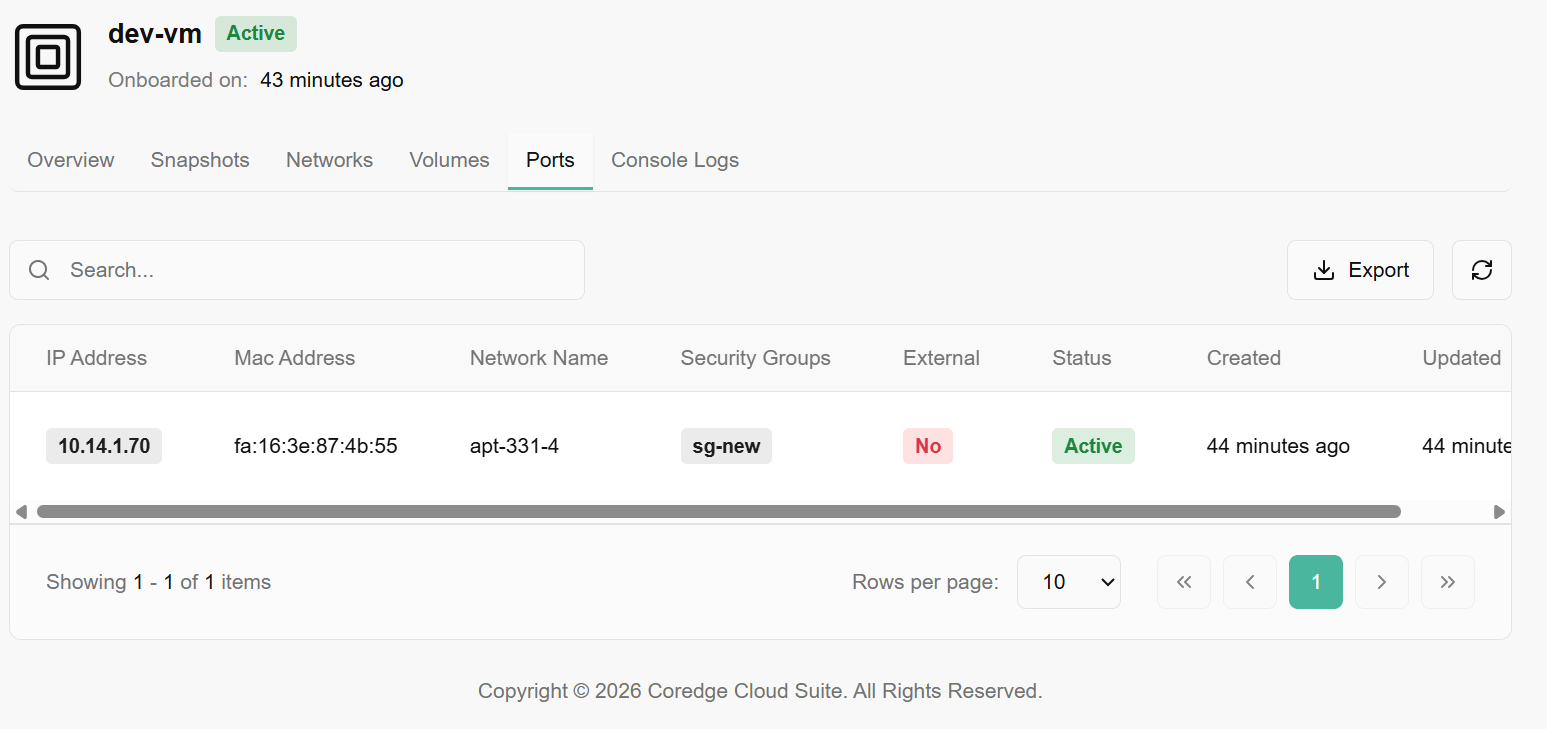Click scrollbar right arrow

point(1499,512)
